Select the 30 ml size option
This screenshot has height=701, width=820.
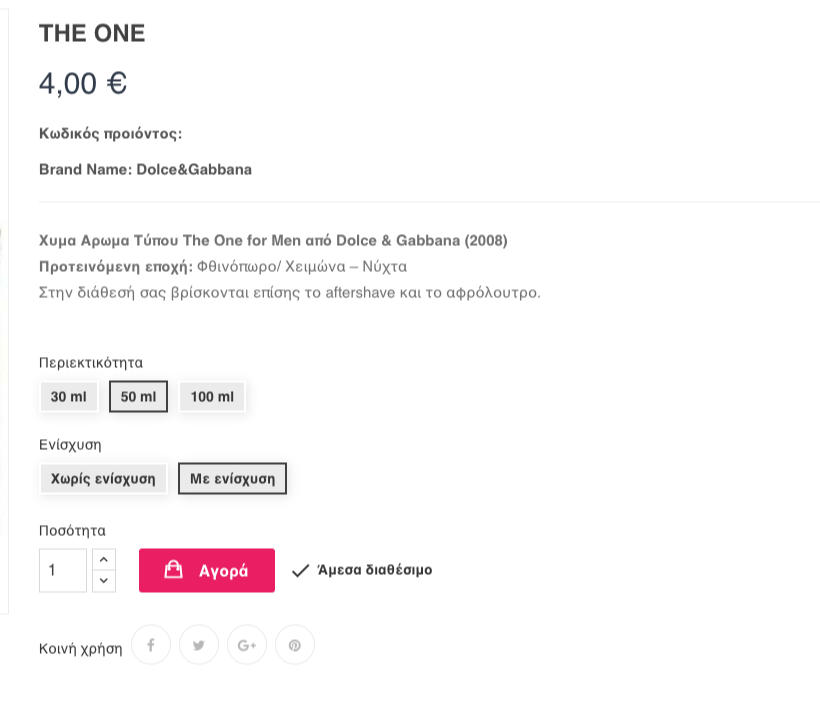69,397
